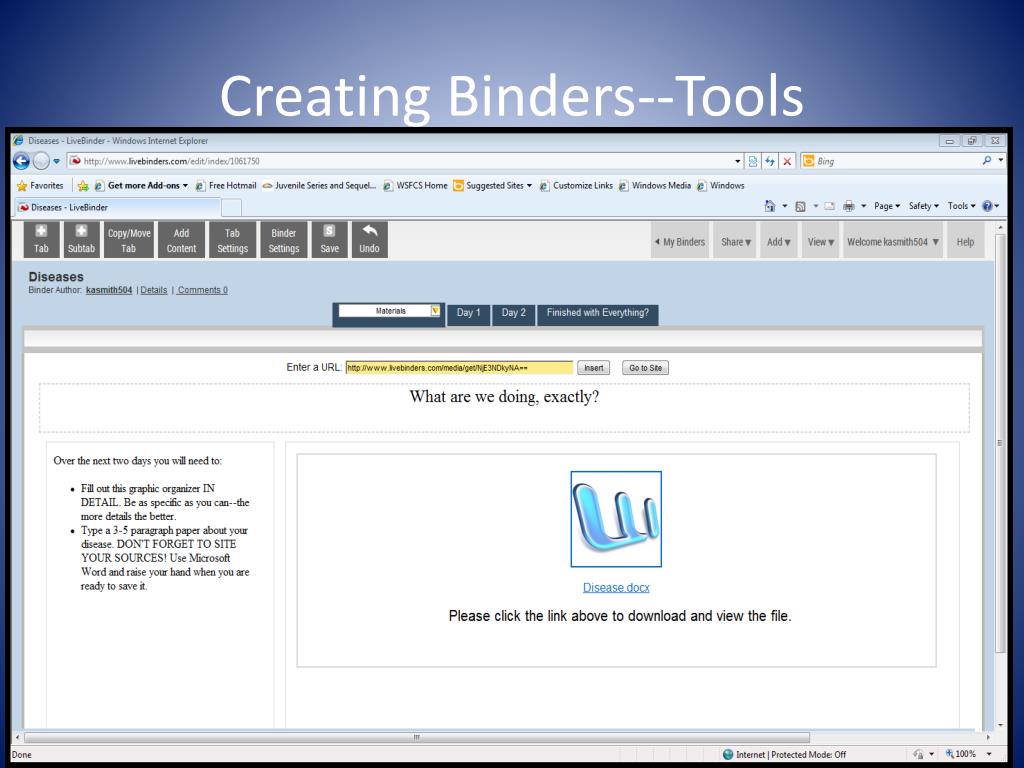Click the Insert button next to the URL
This screenshot has width=1024, height=768.
pyautogui.click(x=593, y=367)
